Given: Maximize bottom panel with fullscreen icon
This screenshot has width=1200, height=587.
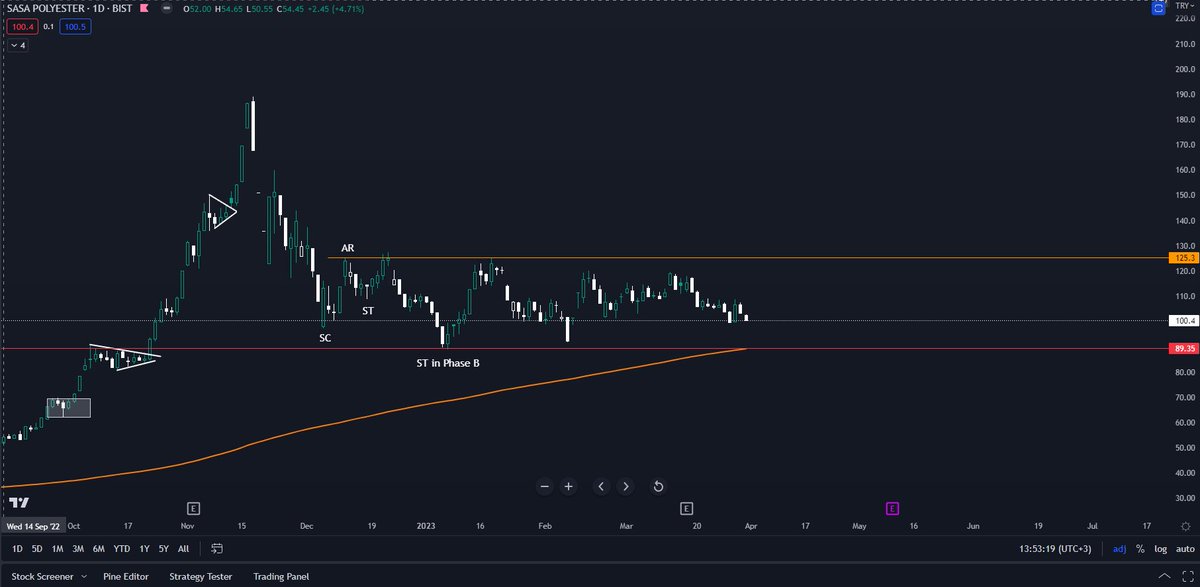Looking at the screenshot, I should coord(1186,577).
